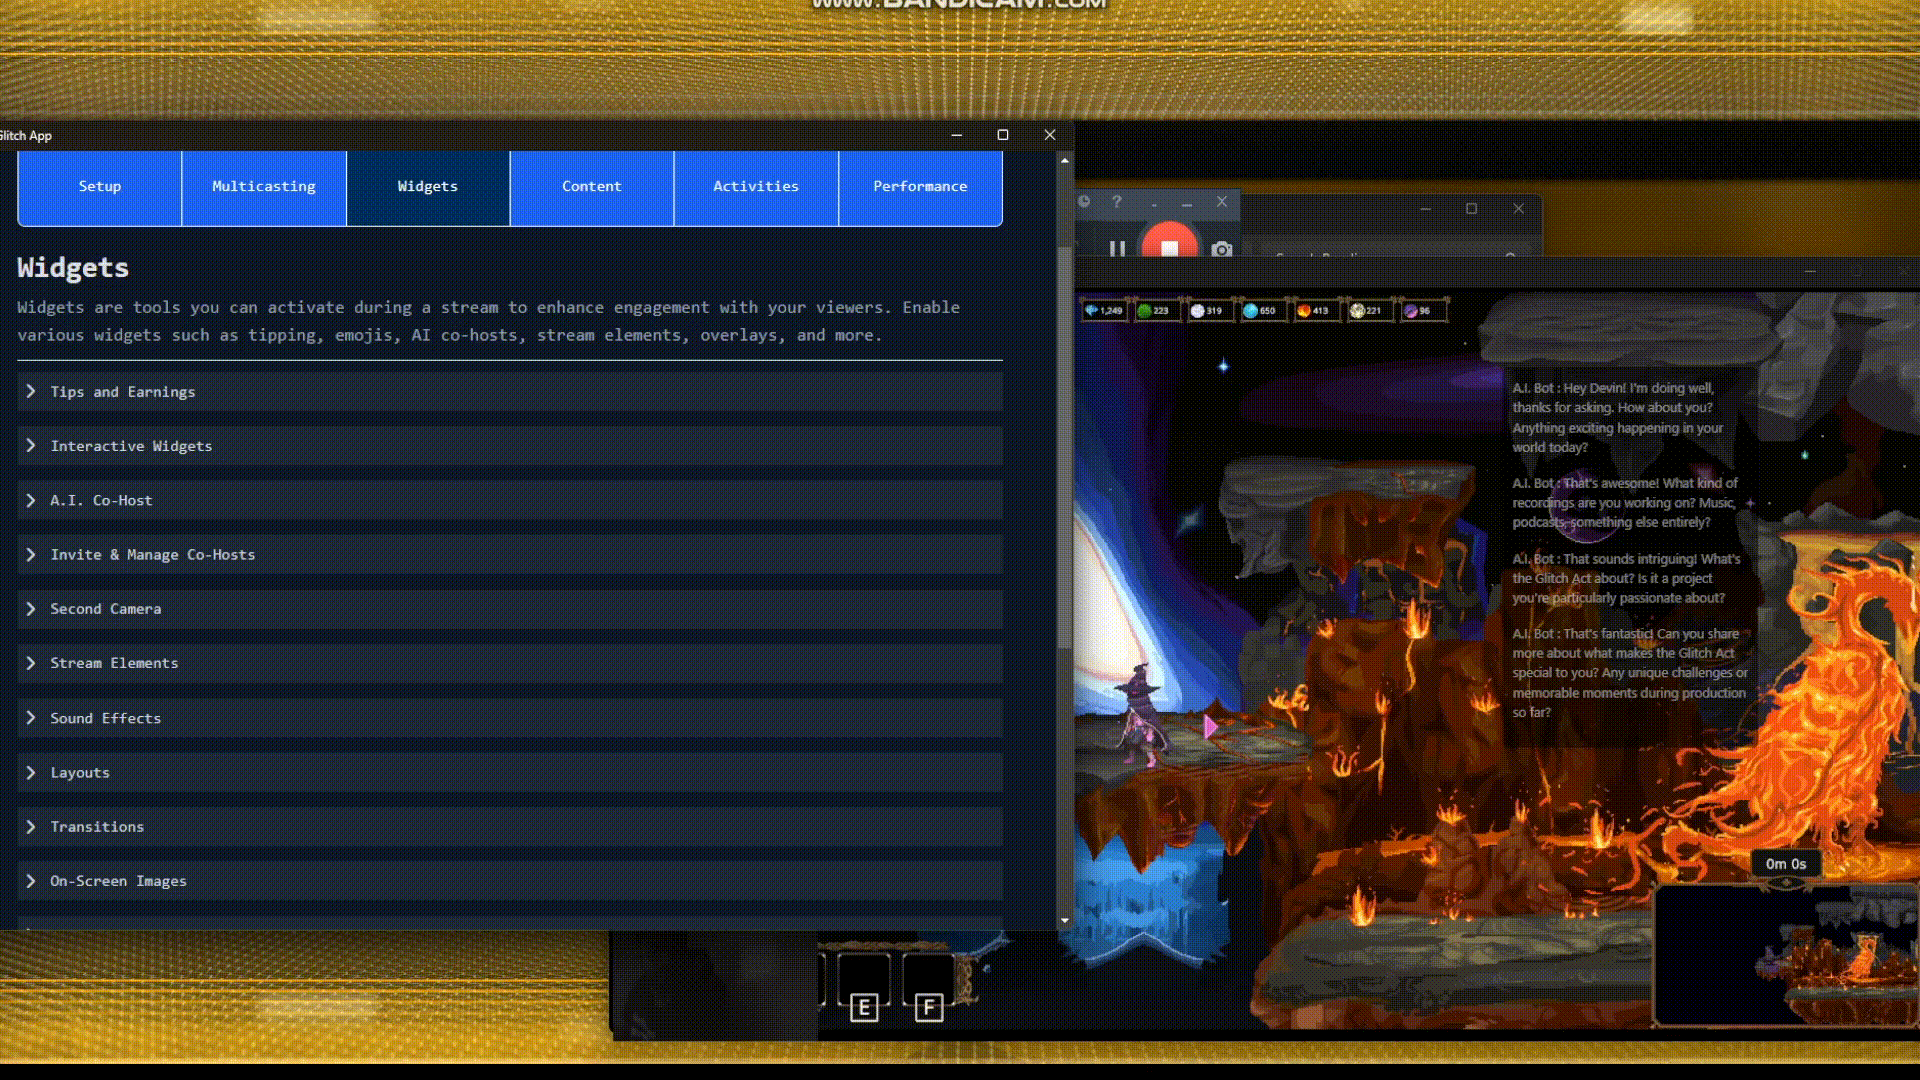Screen dimensions: 1920x1080
Task: Open the Content tab
Action: [592, 187]
